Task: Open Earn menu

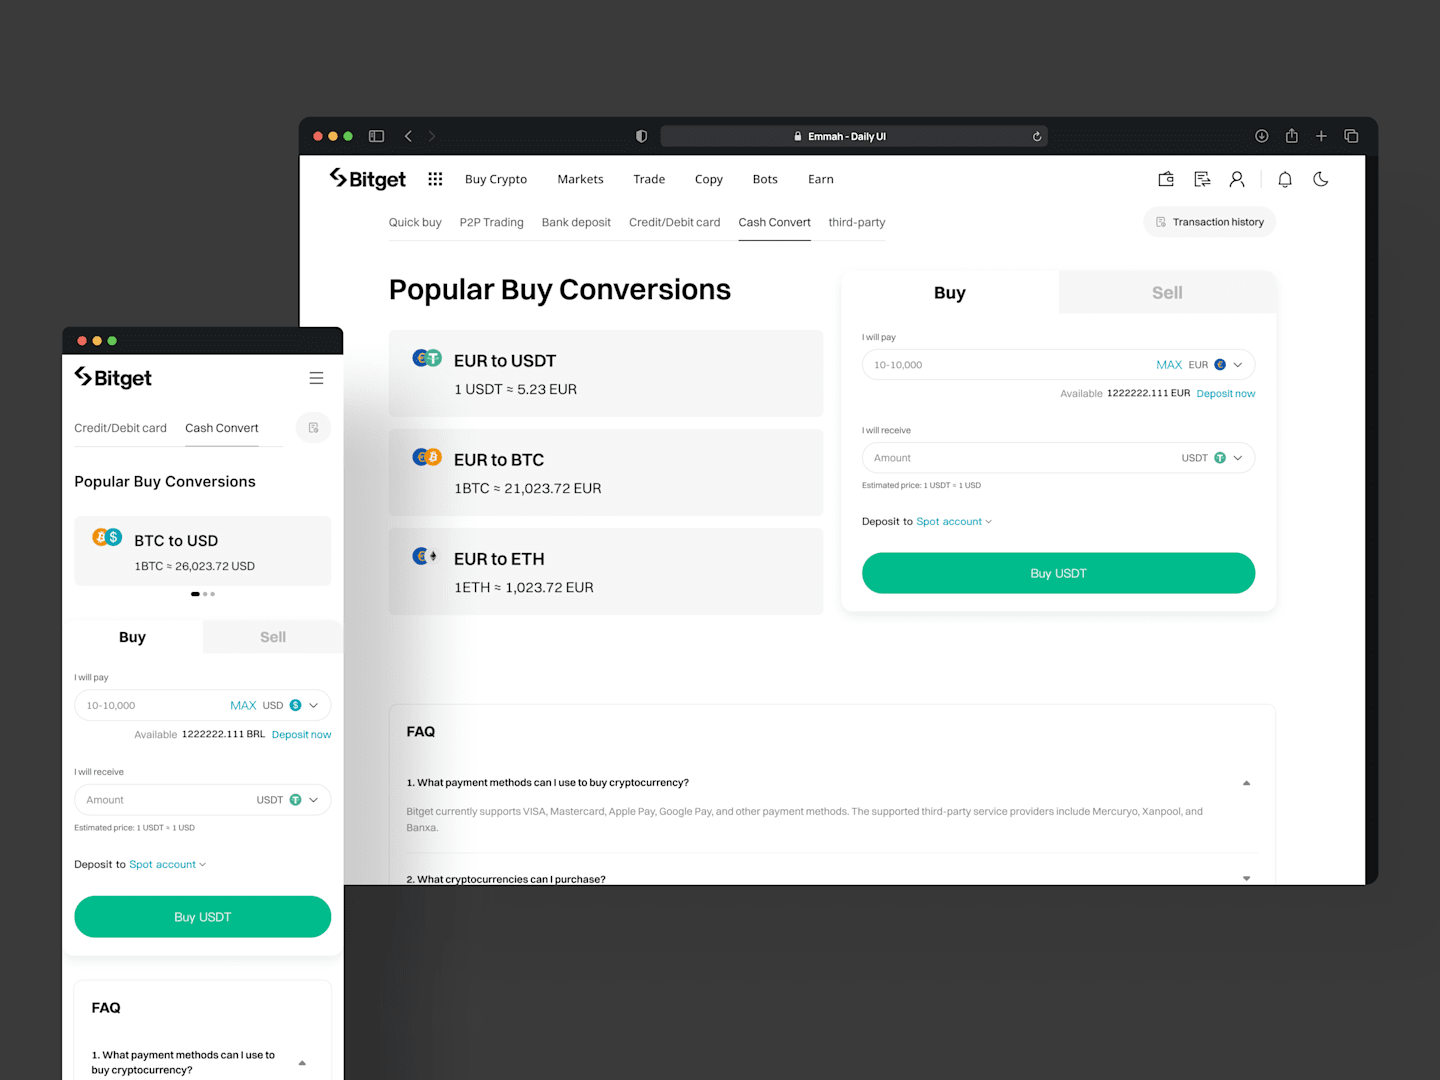Action: click(821, 179)
